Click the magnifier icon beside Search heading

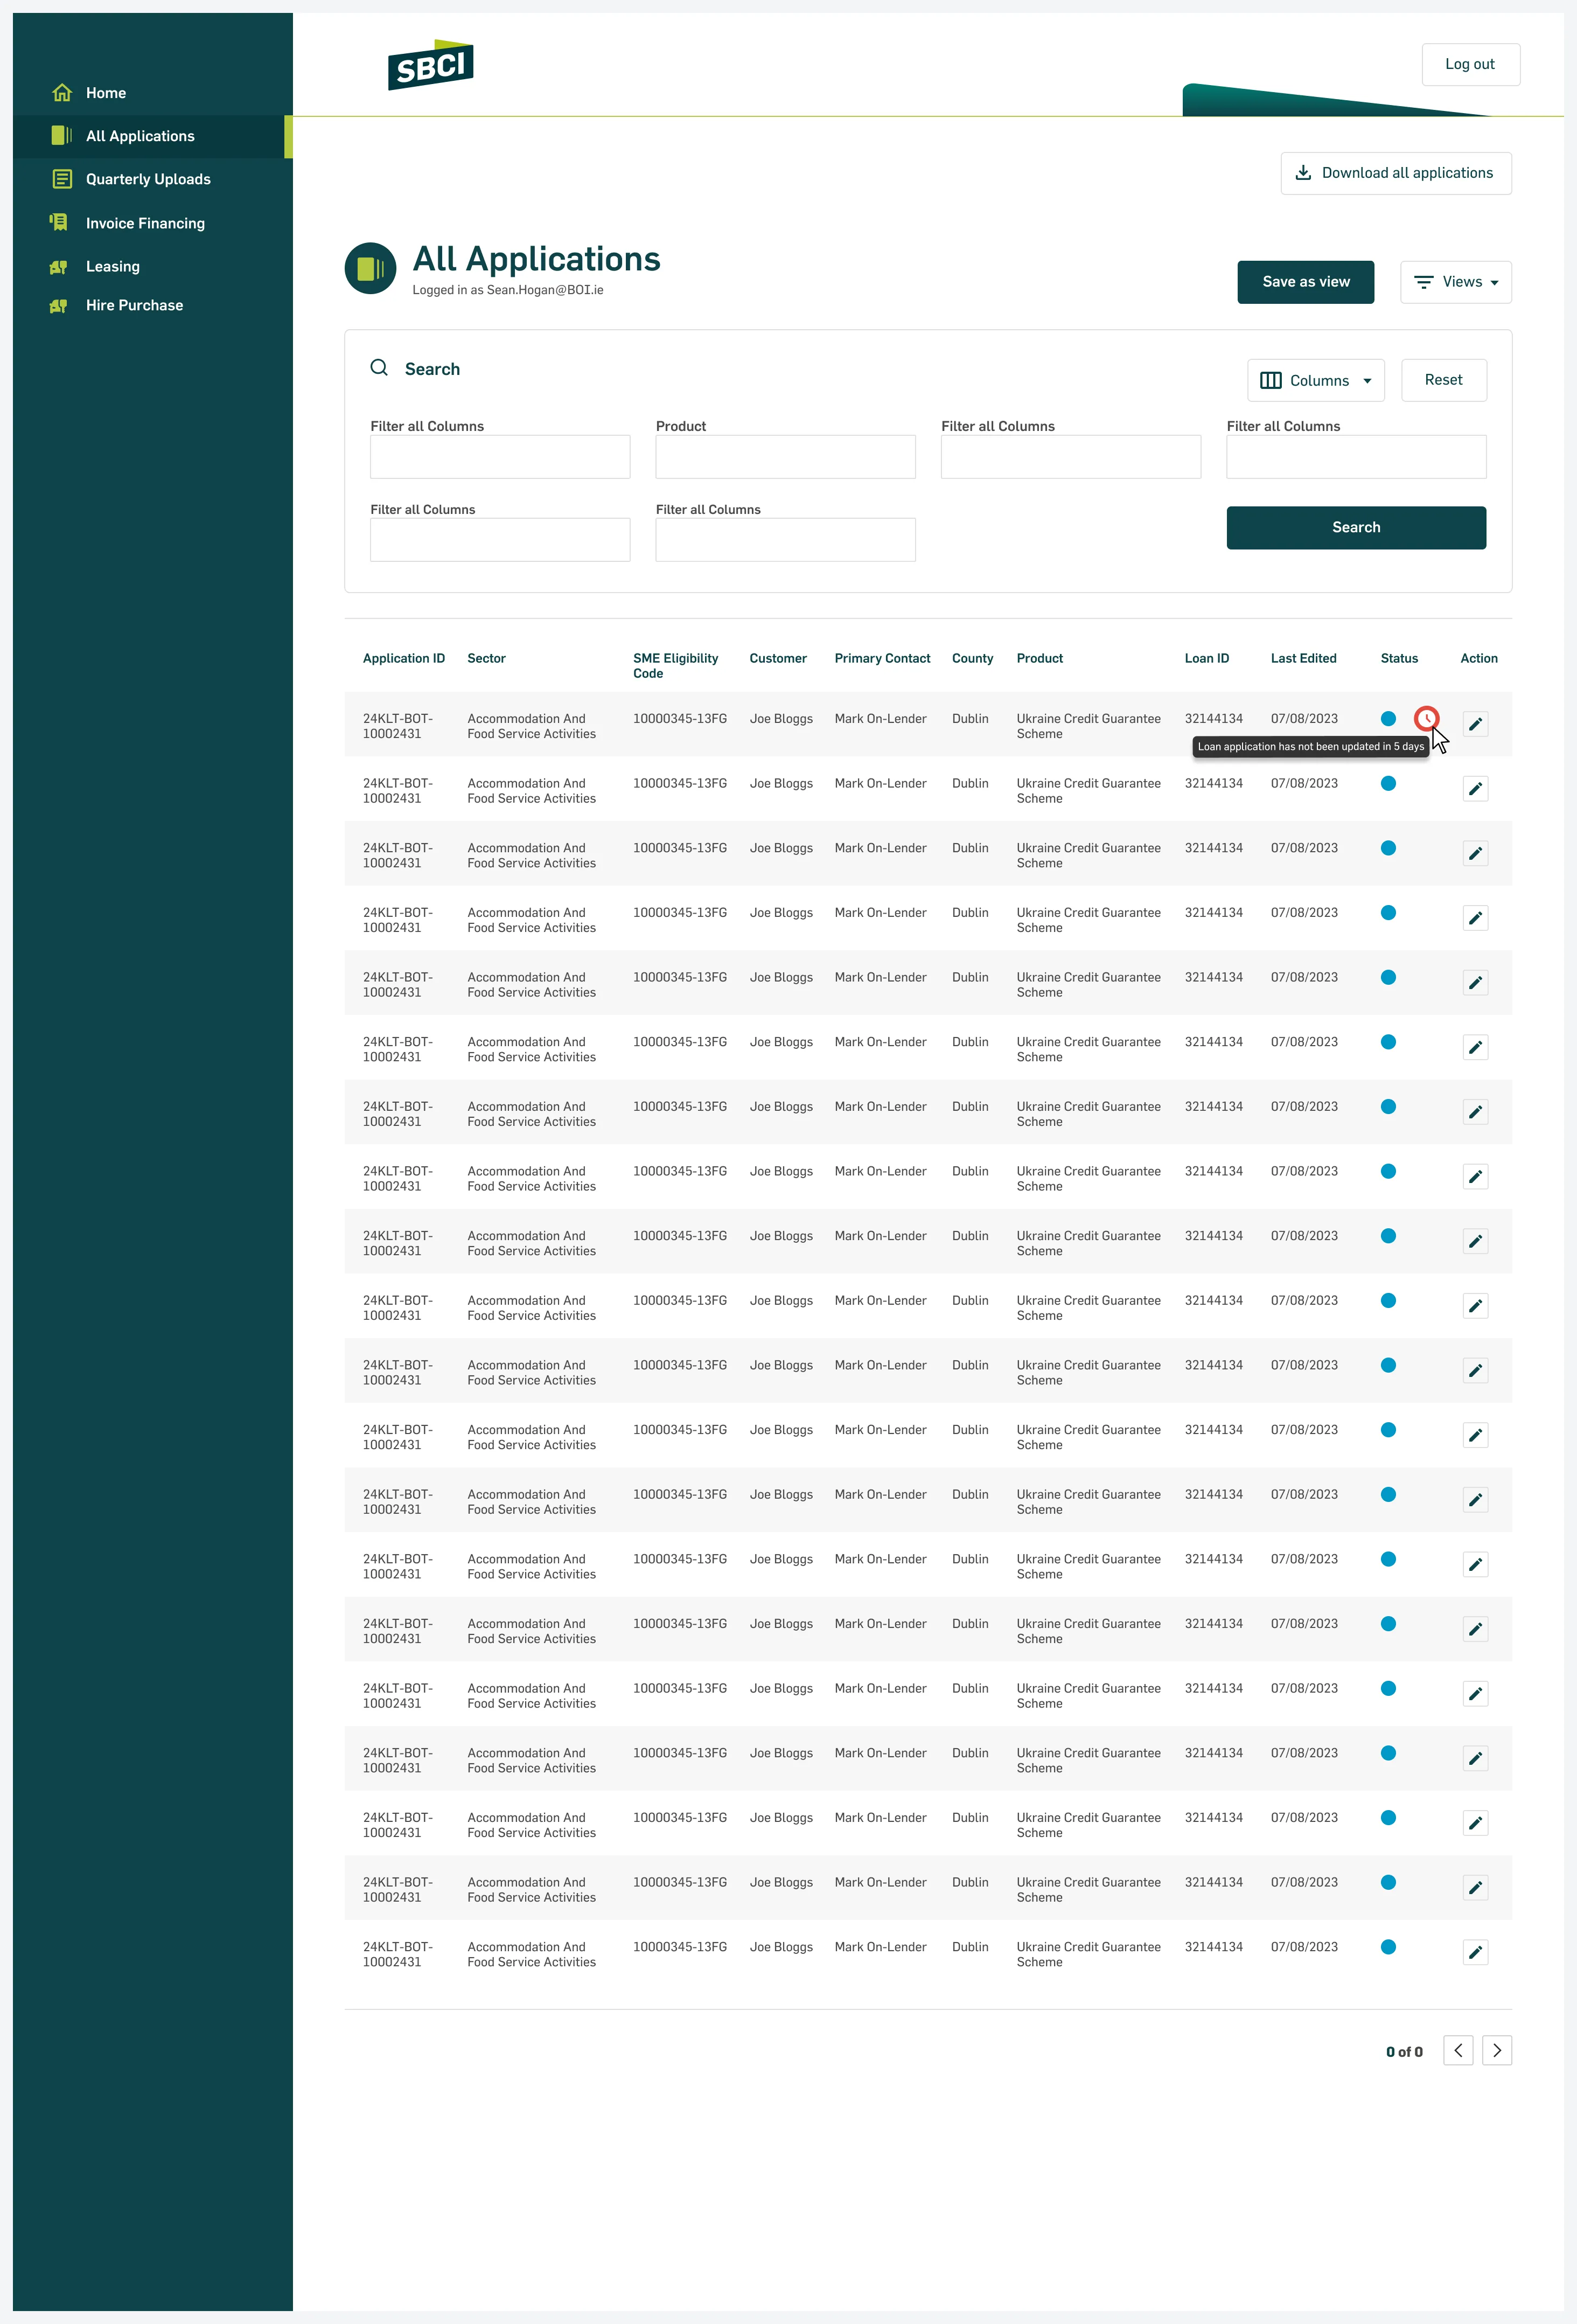tap(379, 368)
